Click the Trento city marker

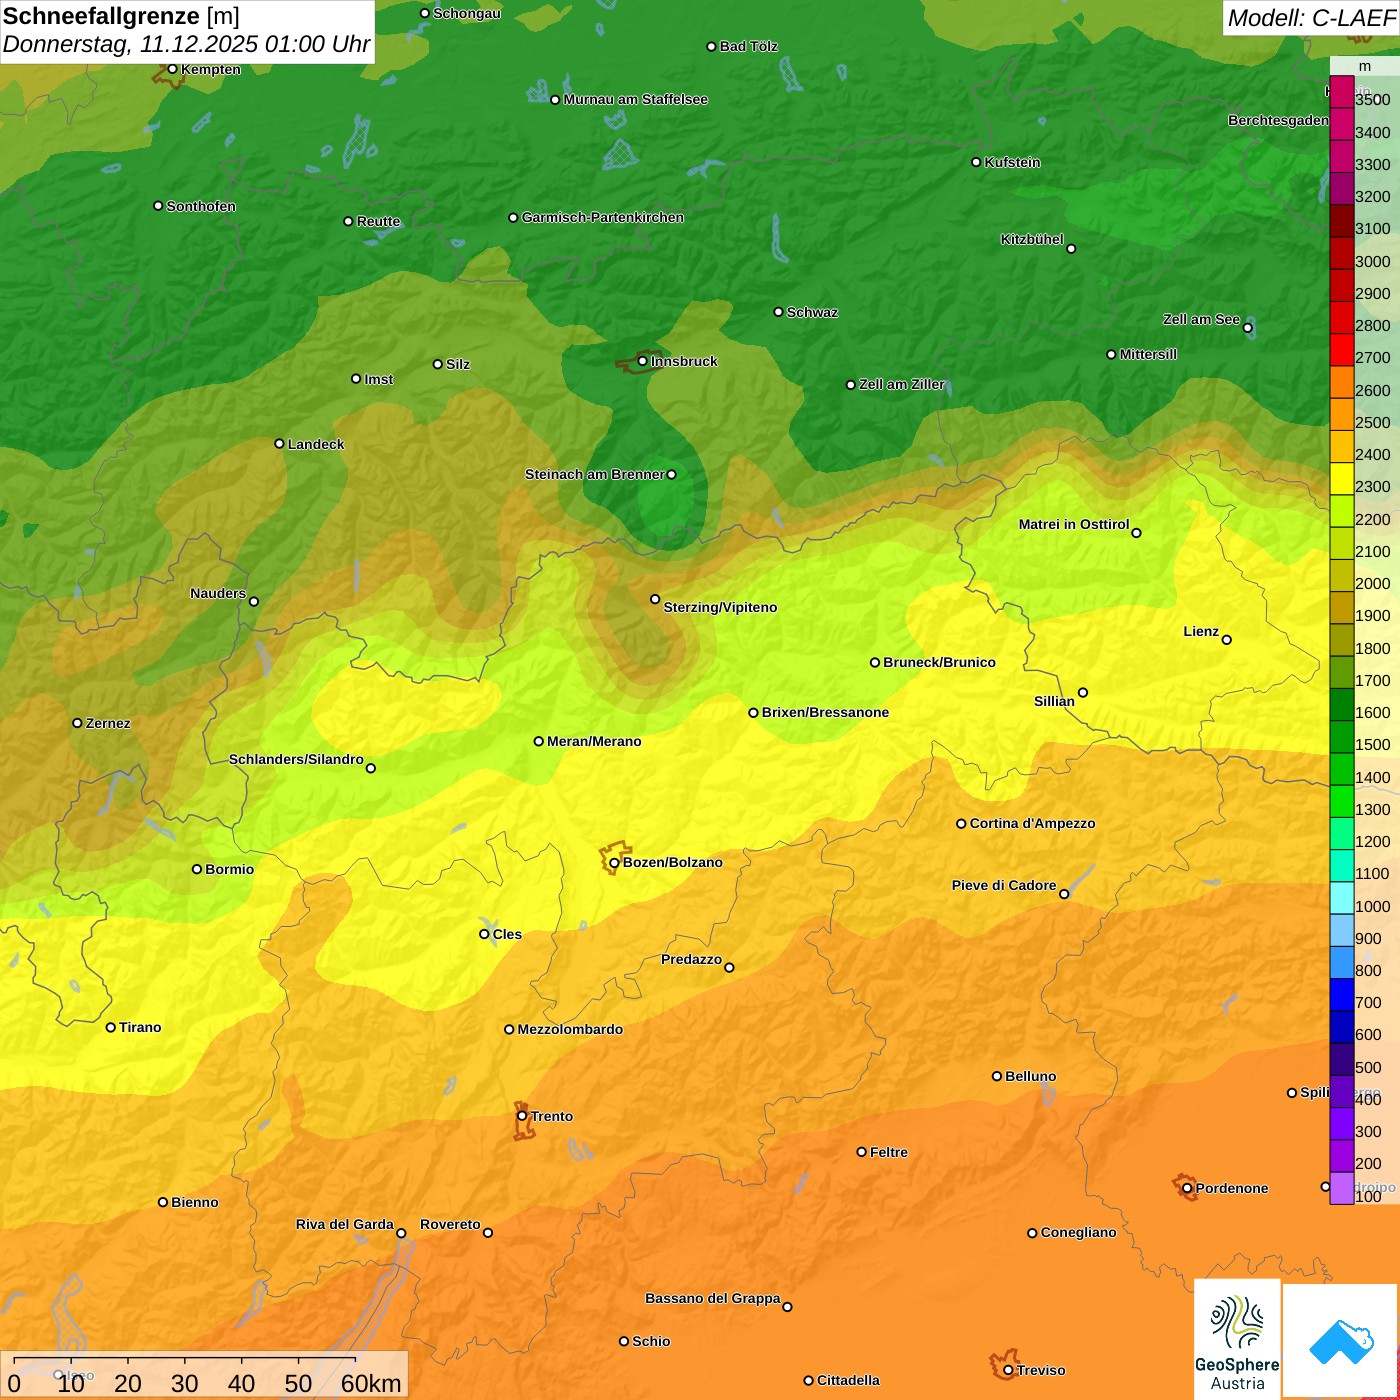(522, 1116)
